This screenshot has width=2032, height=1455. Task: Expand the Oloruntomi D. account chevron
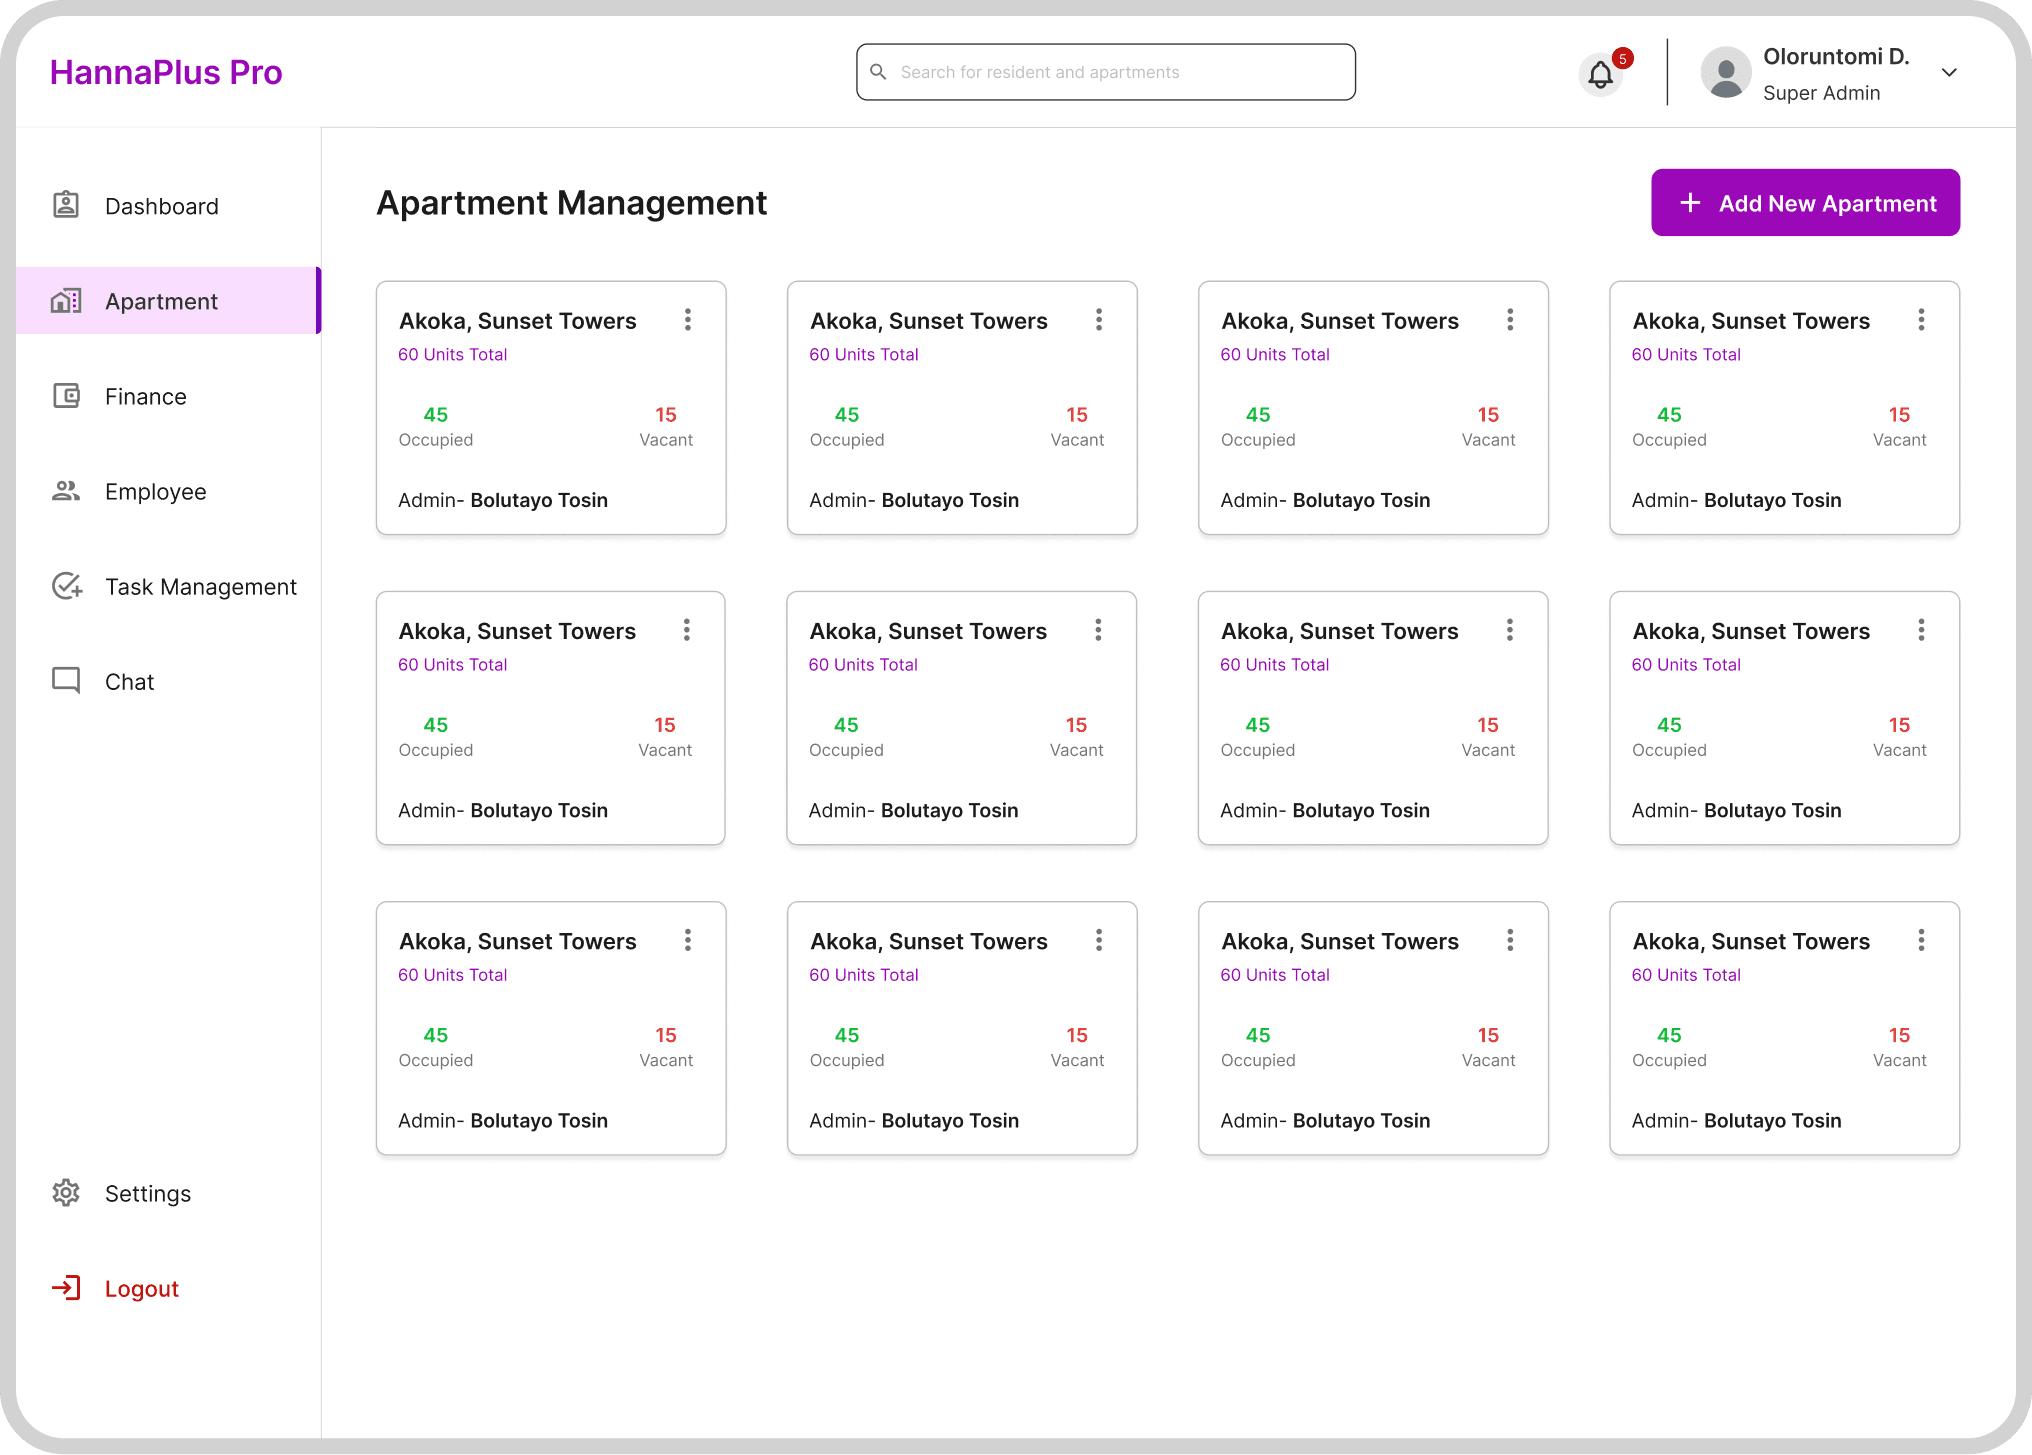click(x=1949, y=72)
